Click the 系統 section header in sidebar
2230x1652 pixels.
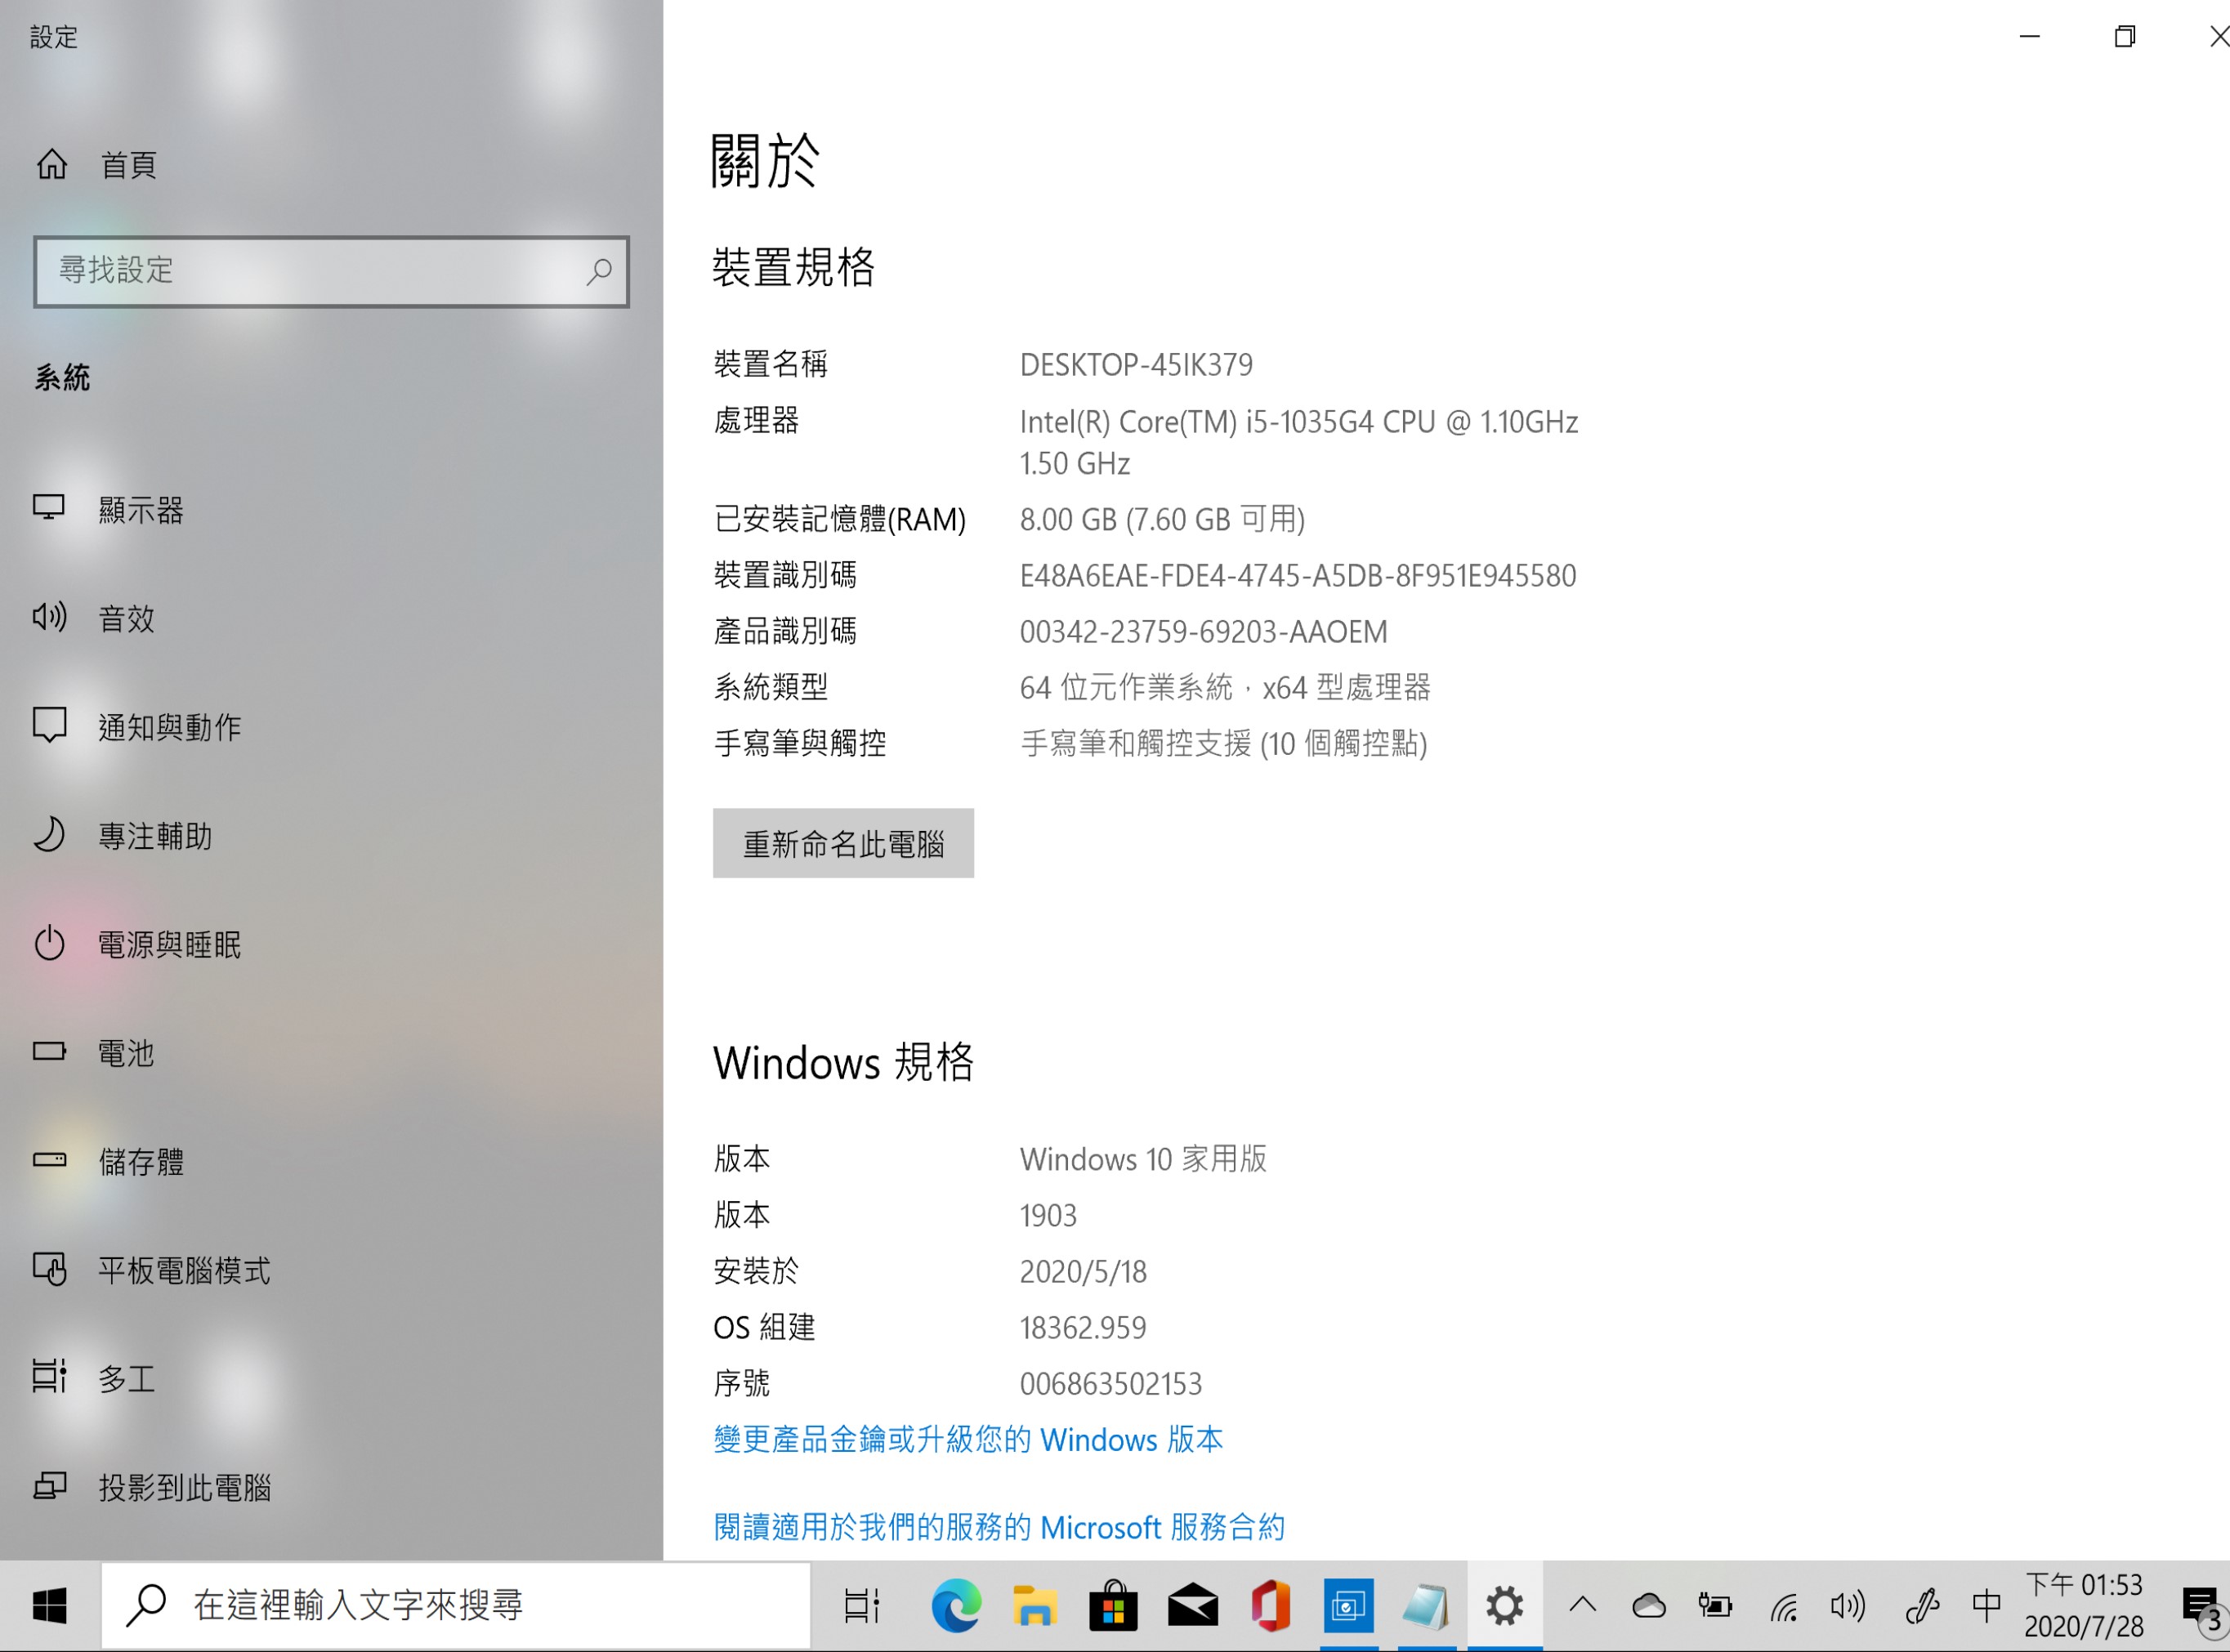(x=62, y=377)
